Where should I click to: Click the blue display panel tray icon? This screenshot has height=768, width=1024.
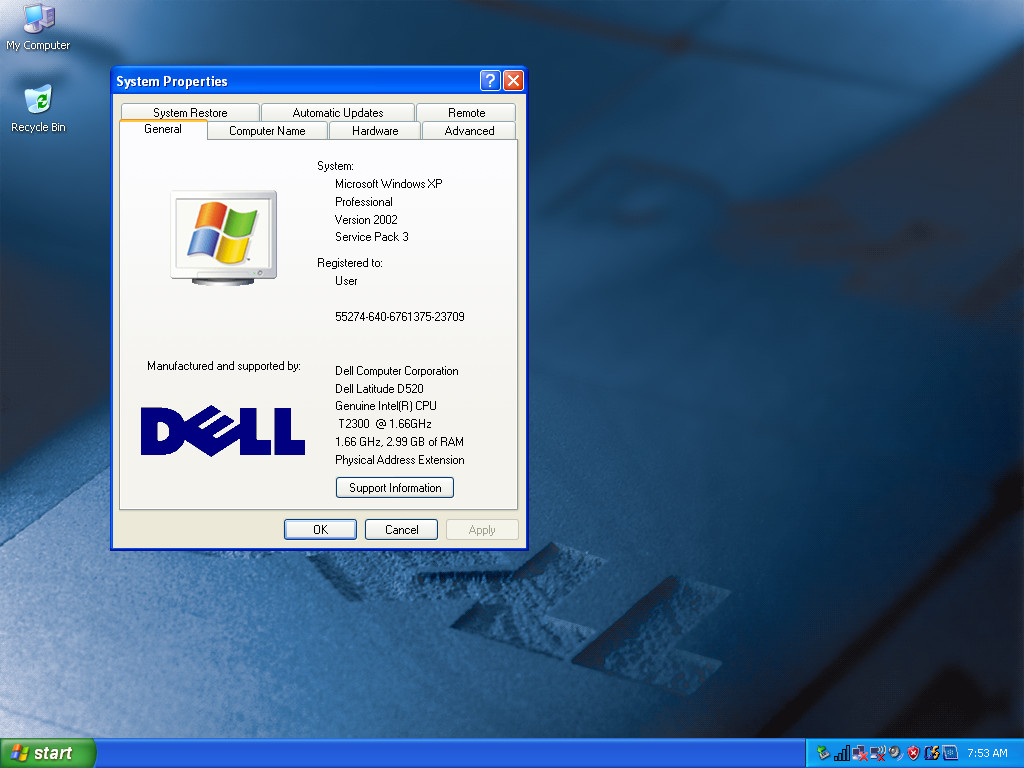(950, 753)
